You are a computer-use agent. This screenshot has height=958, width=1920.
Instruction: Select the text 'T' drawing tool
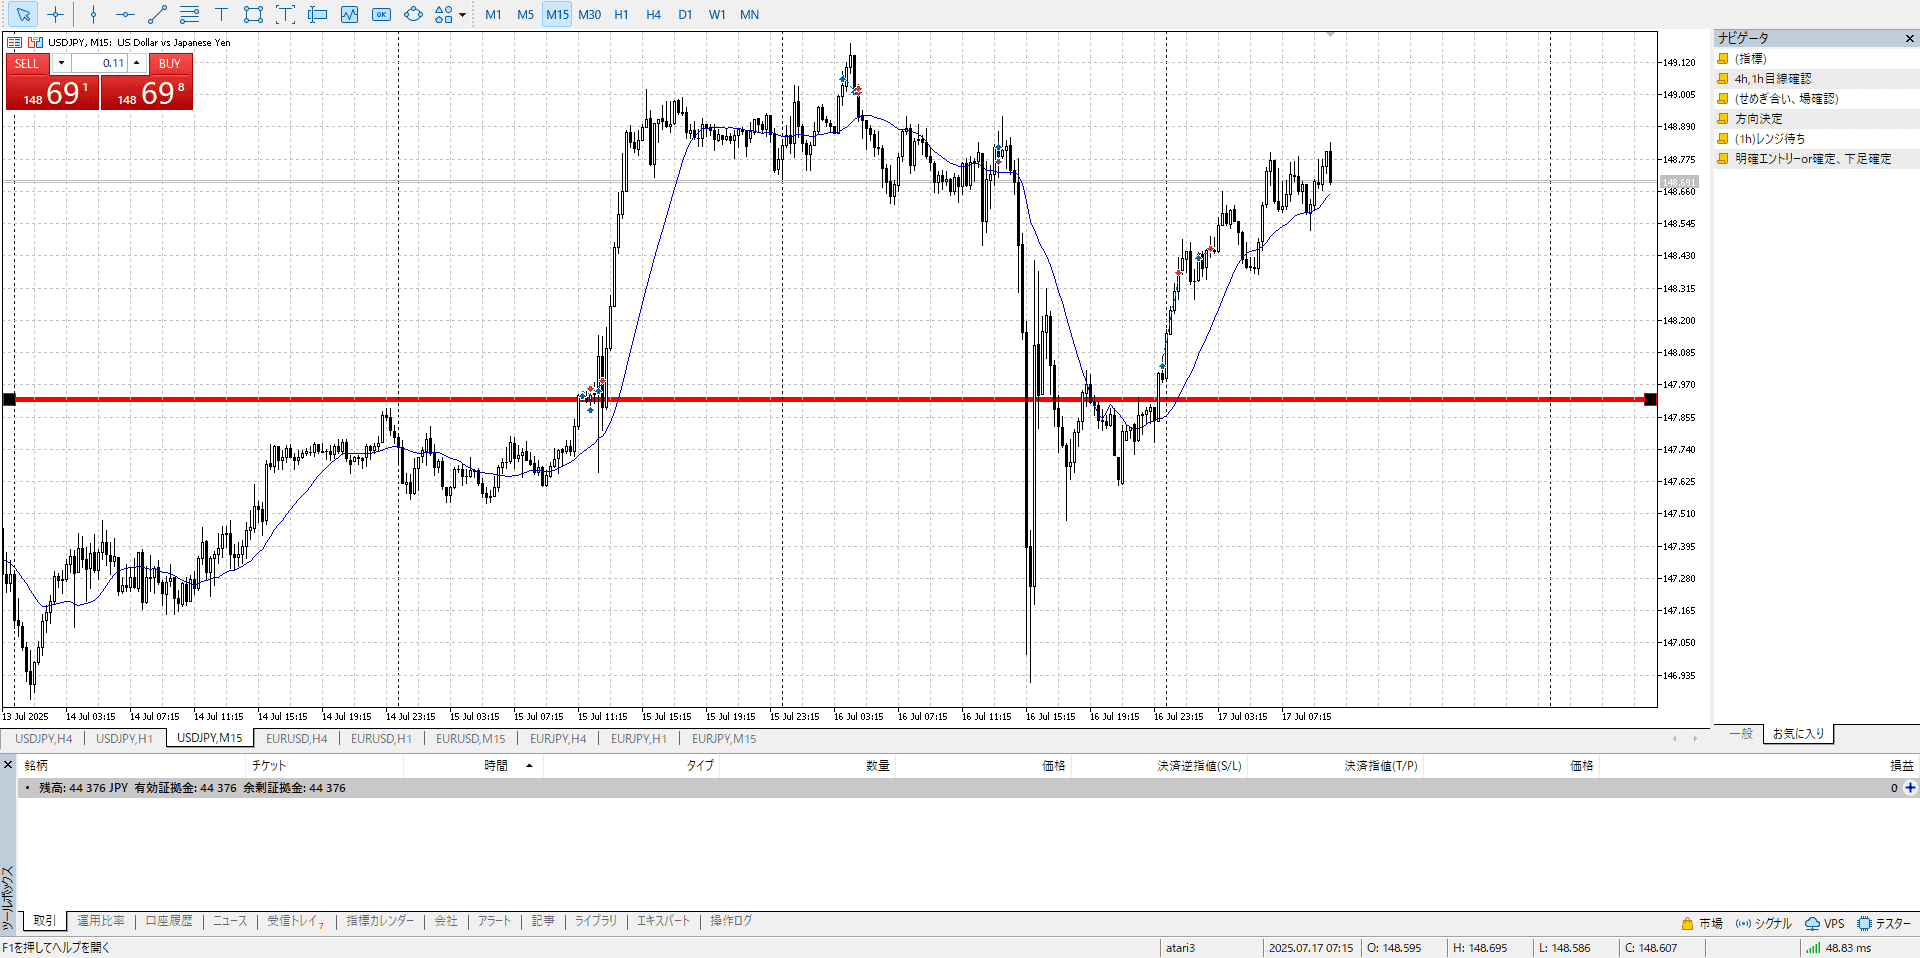coord(221,14)
